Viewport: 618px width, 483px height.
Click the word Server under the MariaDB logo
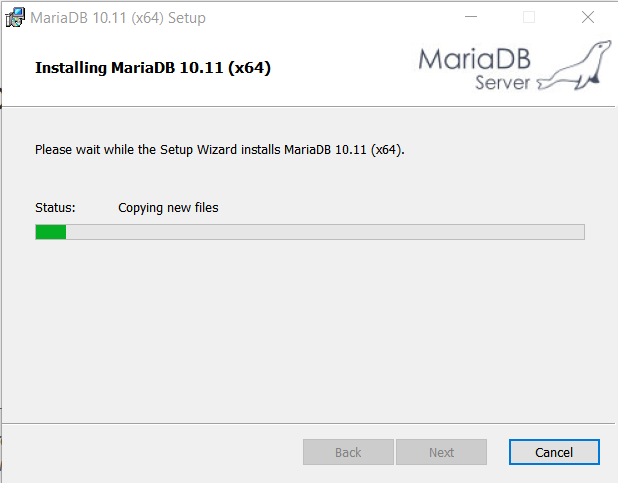click(x=502, y=83)
